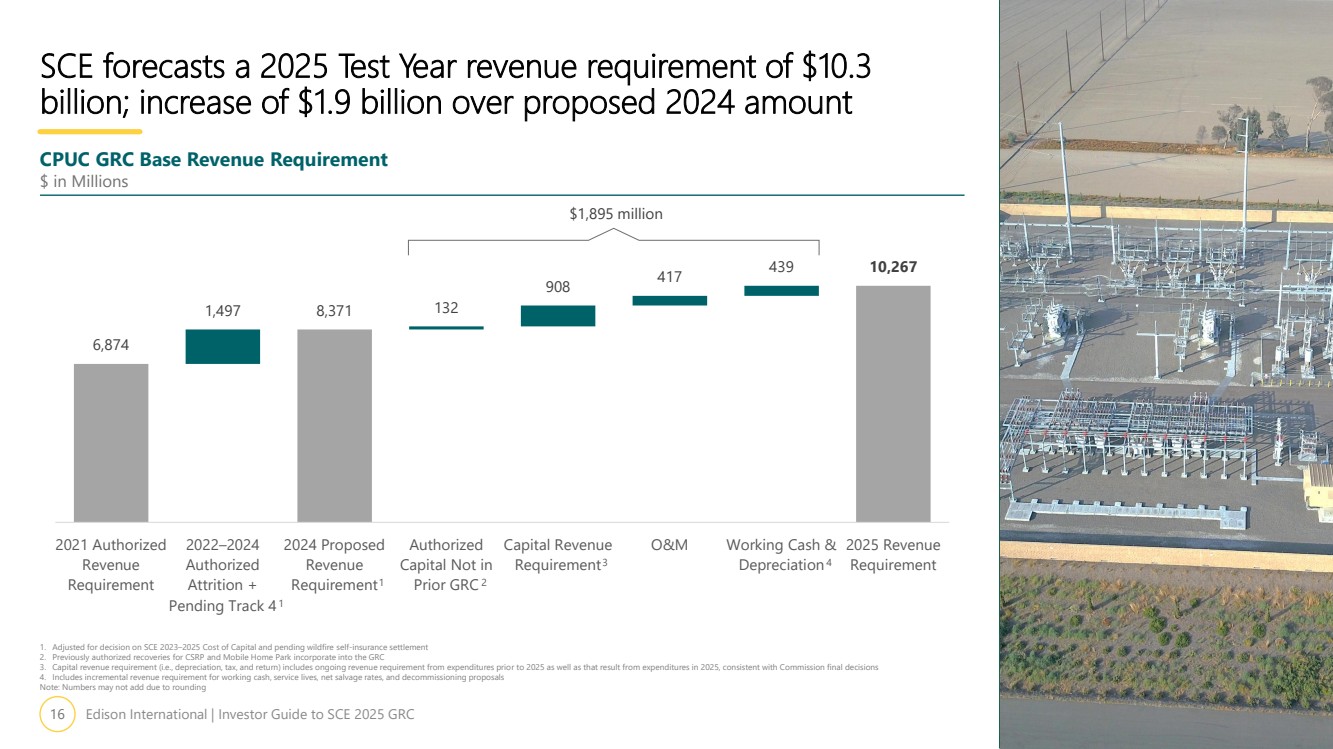Click the teal 908 Capital Revenue bar
The height and width of the screenshot is (749, 1333).
[x=558, y=316]
